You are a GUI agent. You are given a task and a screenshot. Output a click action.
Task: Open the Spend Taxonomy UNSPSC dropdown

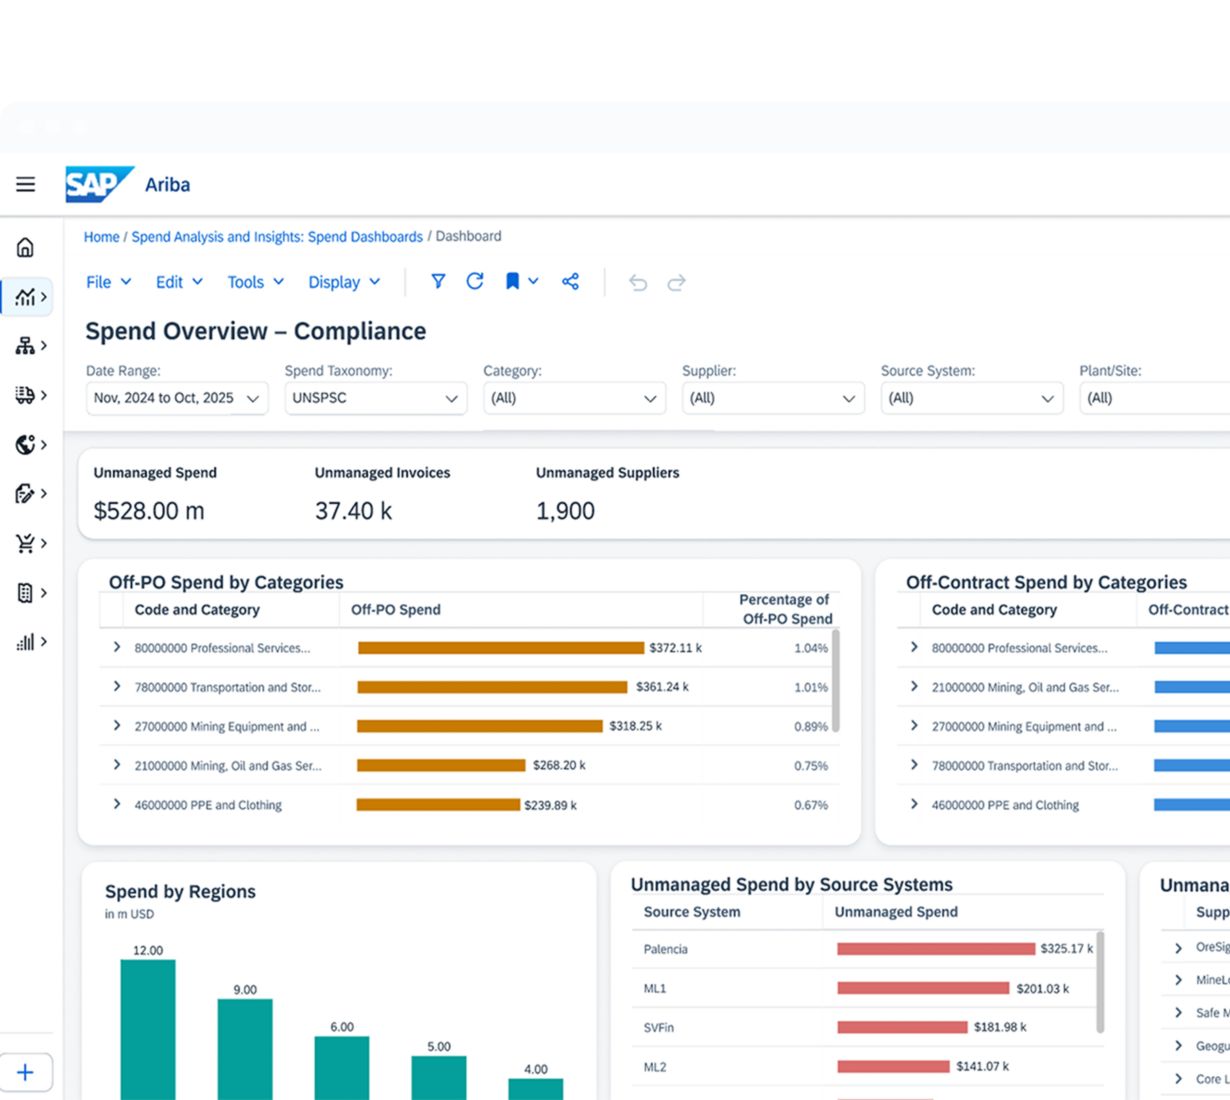tap(376, 398)
